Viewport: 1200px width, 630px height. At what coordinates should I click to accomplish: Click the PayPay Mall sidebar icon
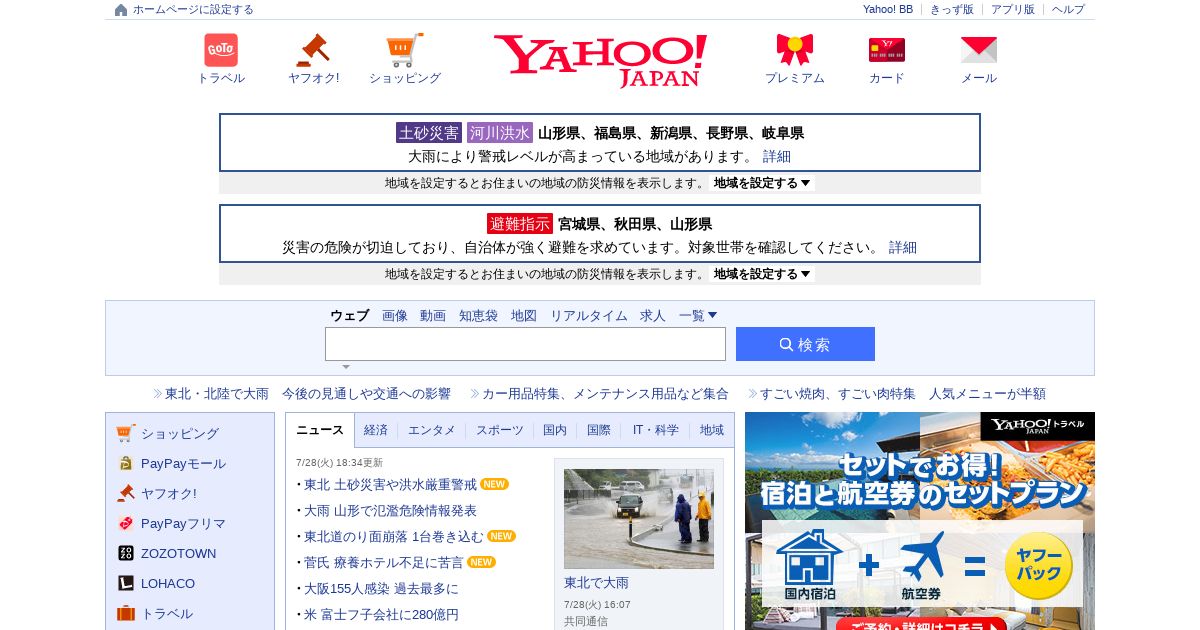click(125, 463)
